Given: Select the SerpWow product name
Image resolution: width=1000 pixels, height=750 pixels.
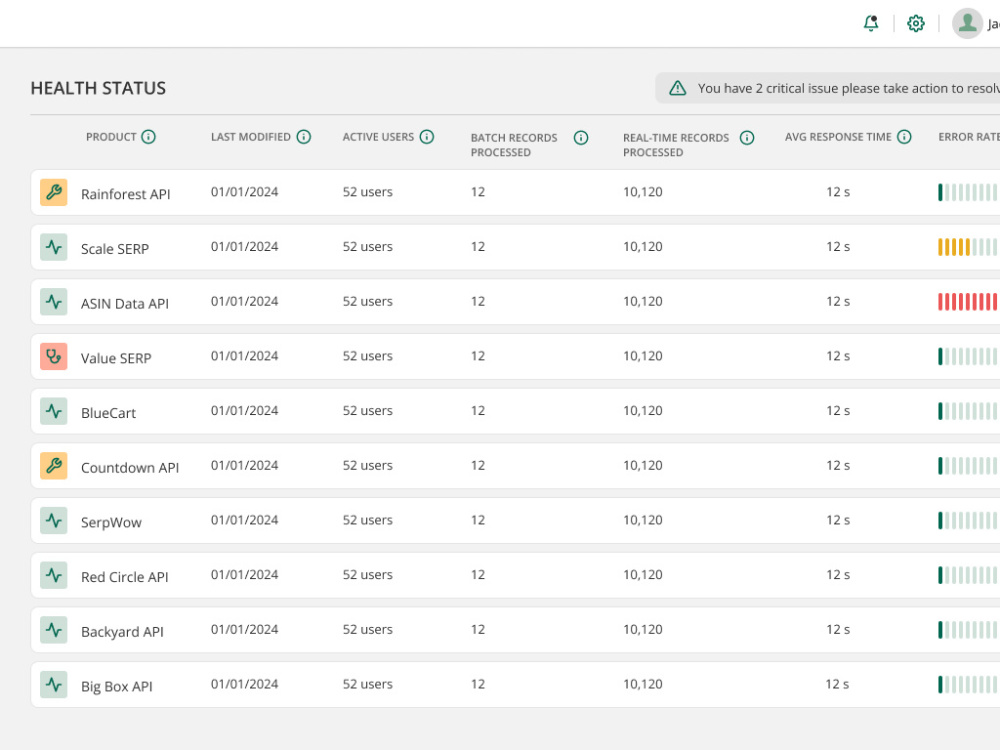Looking at the screenshot, I should [111, 522].
